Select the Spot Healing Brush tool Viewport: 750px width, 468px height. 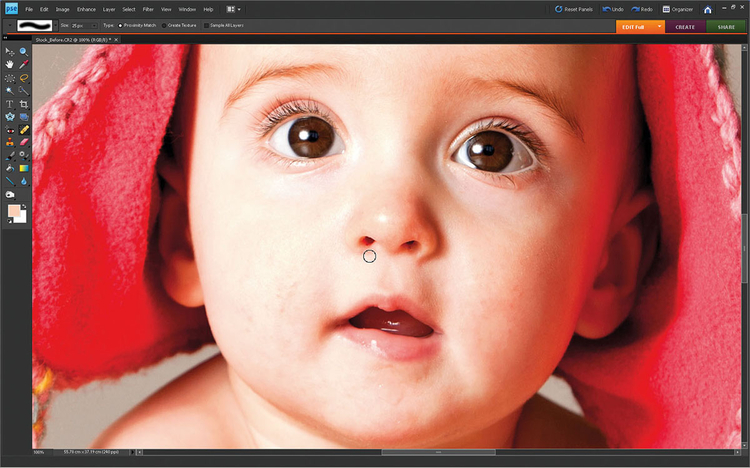23,130
